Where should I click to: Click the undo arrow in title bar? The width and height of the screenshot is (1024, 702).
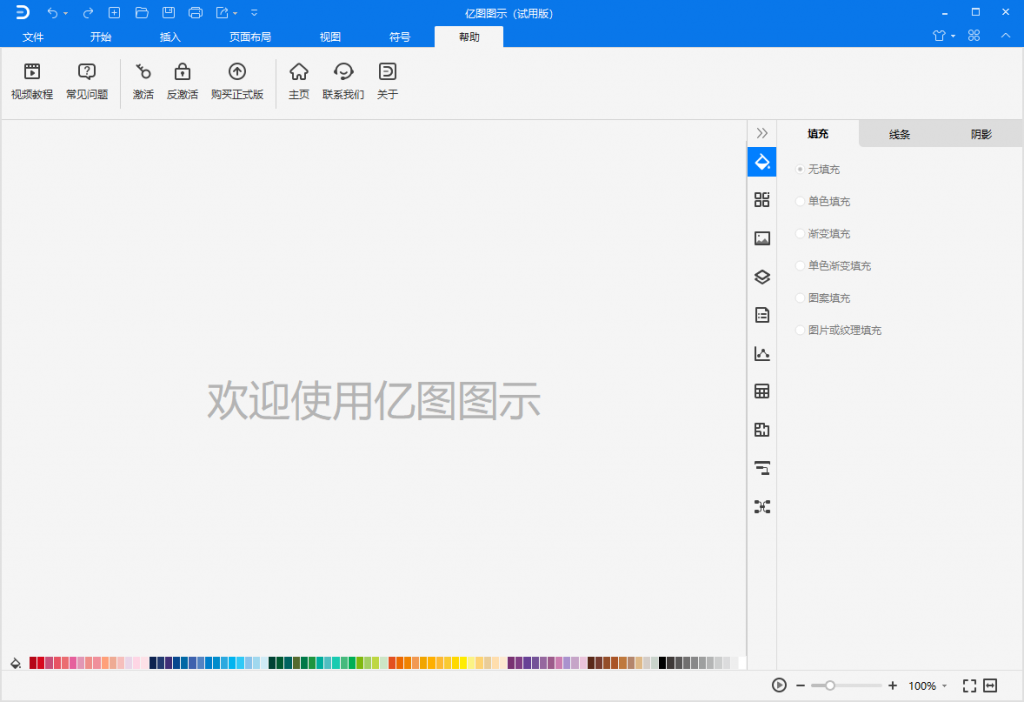coord(52,12)
